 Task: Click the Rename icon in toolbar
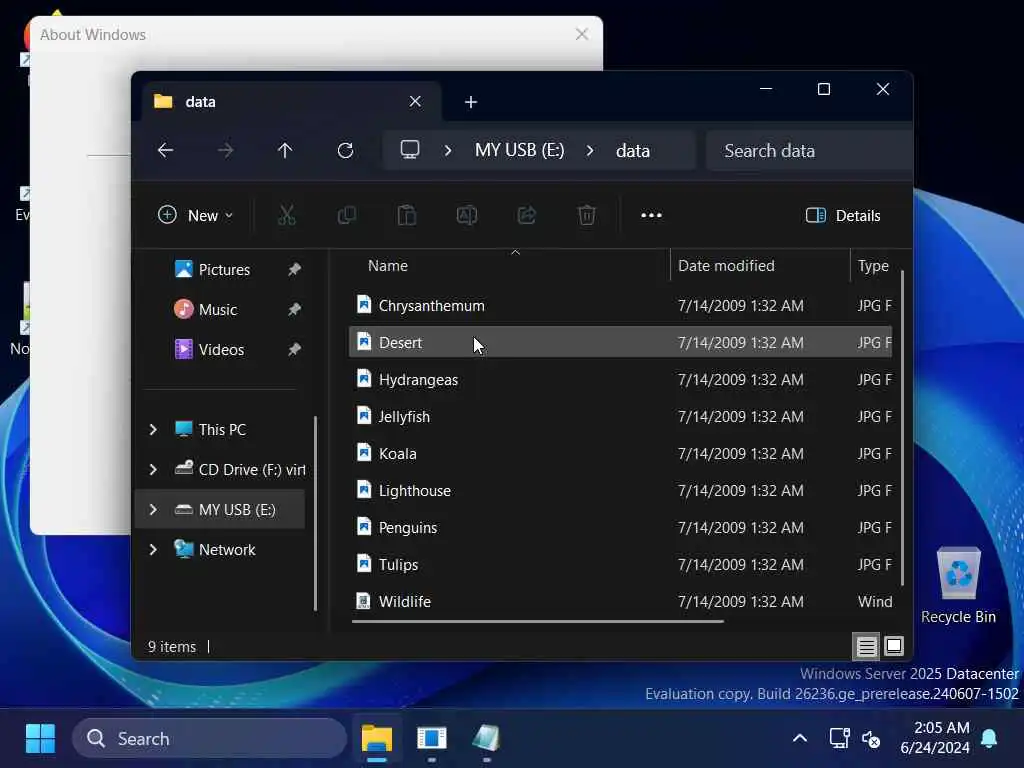pyautogui.click(x=467, y=215)
